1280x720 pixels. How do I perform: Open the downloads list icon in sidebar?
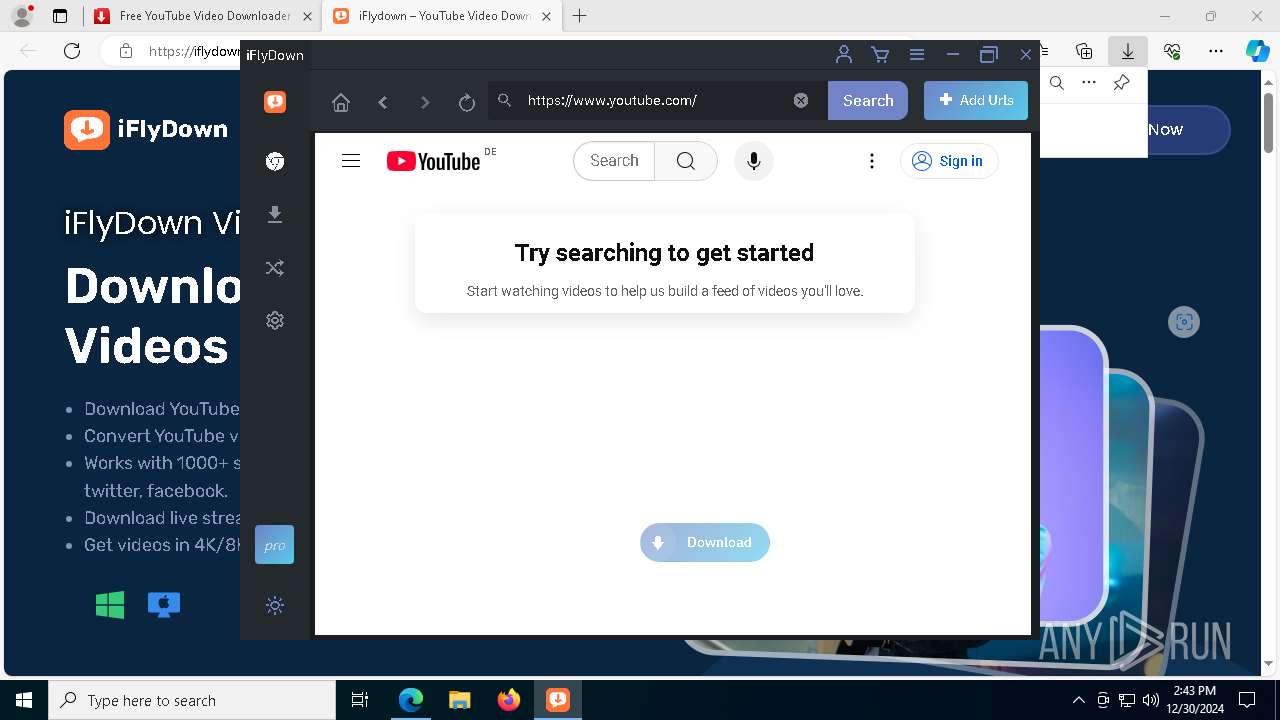(275, 214)
